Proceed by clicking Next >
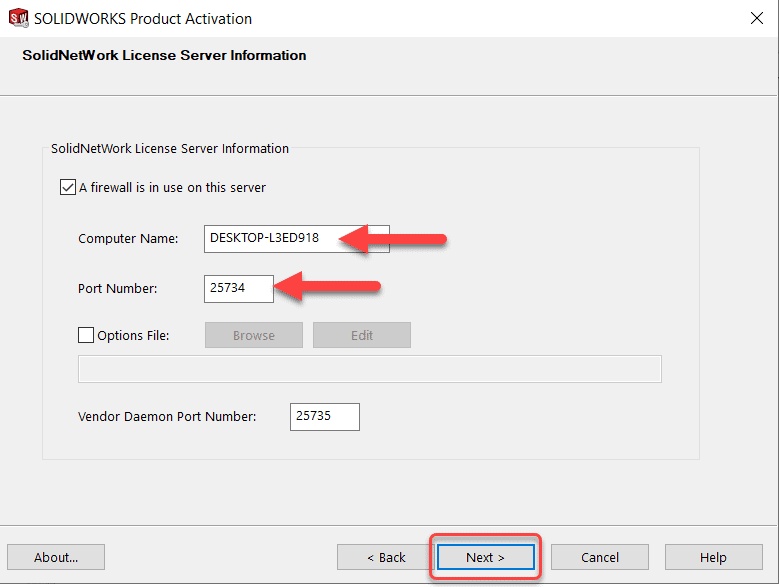 coord(486,557)
